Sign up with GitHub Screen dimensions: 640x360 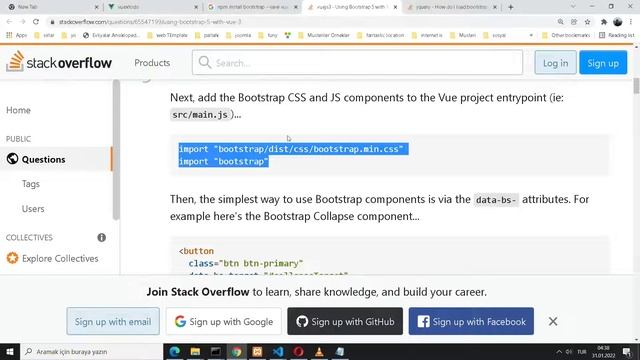(x=345, y=321)
